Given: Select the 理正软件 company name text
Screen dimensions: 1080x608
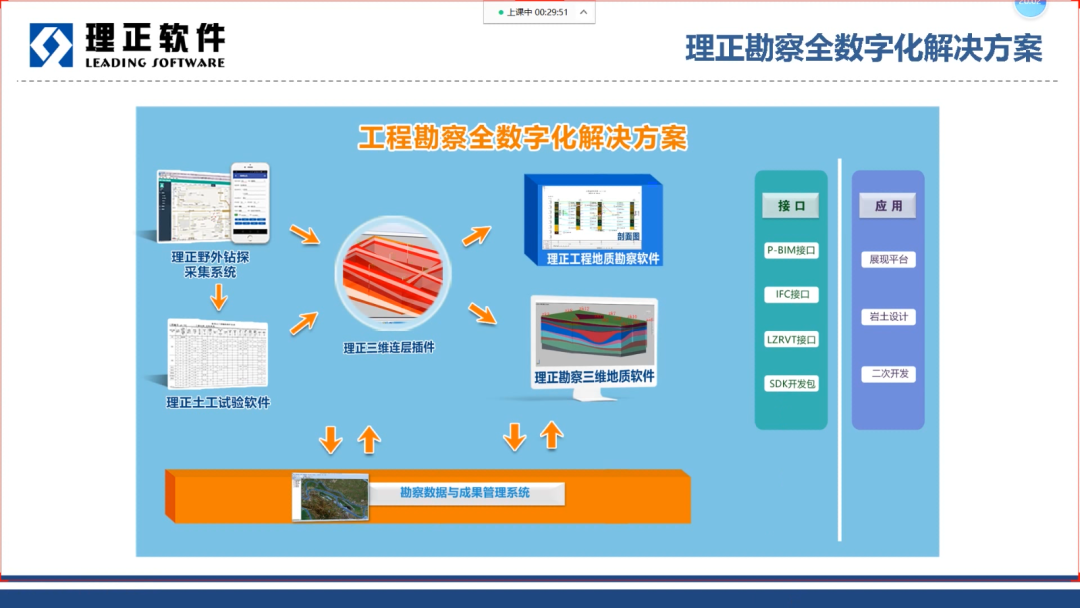Looking at the screenshot, I should (156, 37).
